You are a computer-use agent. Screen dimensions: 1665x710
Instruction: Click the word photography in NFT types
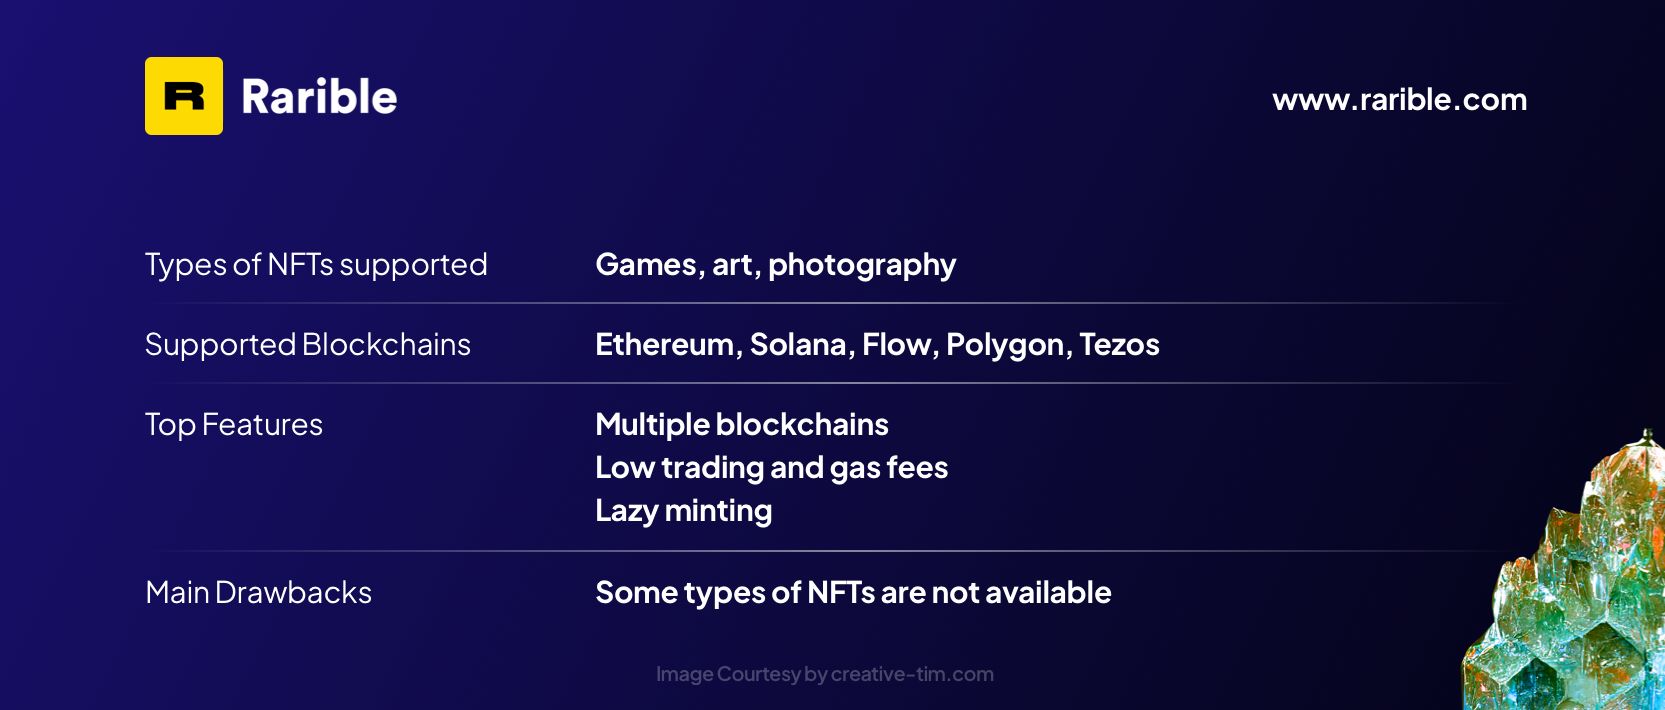point(862,265)
